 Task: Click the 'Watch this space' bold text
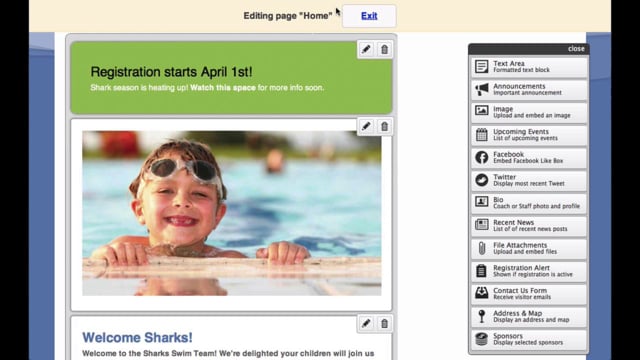click(x=223, y=88)
